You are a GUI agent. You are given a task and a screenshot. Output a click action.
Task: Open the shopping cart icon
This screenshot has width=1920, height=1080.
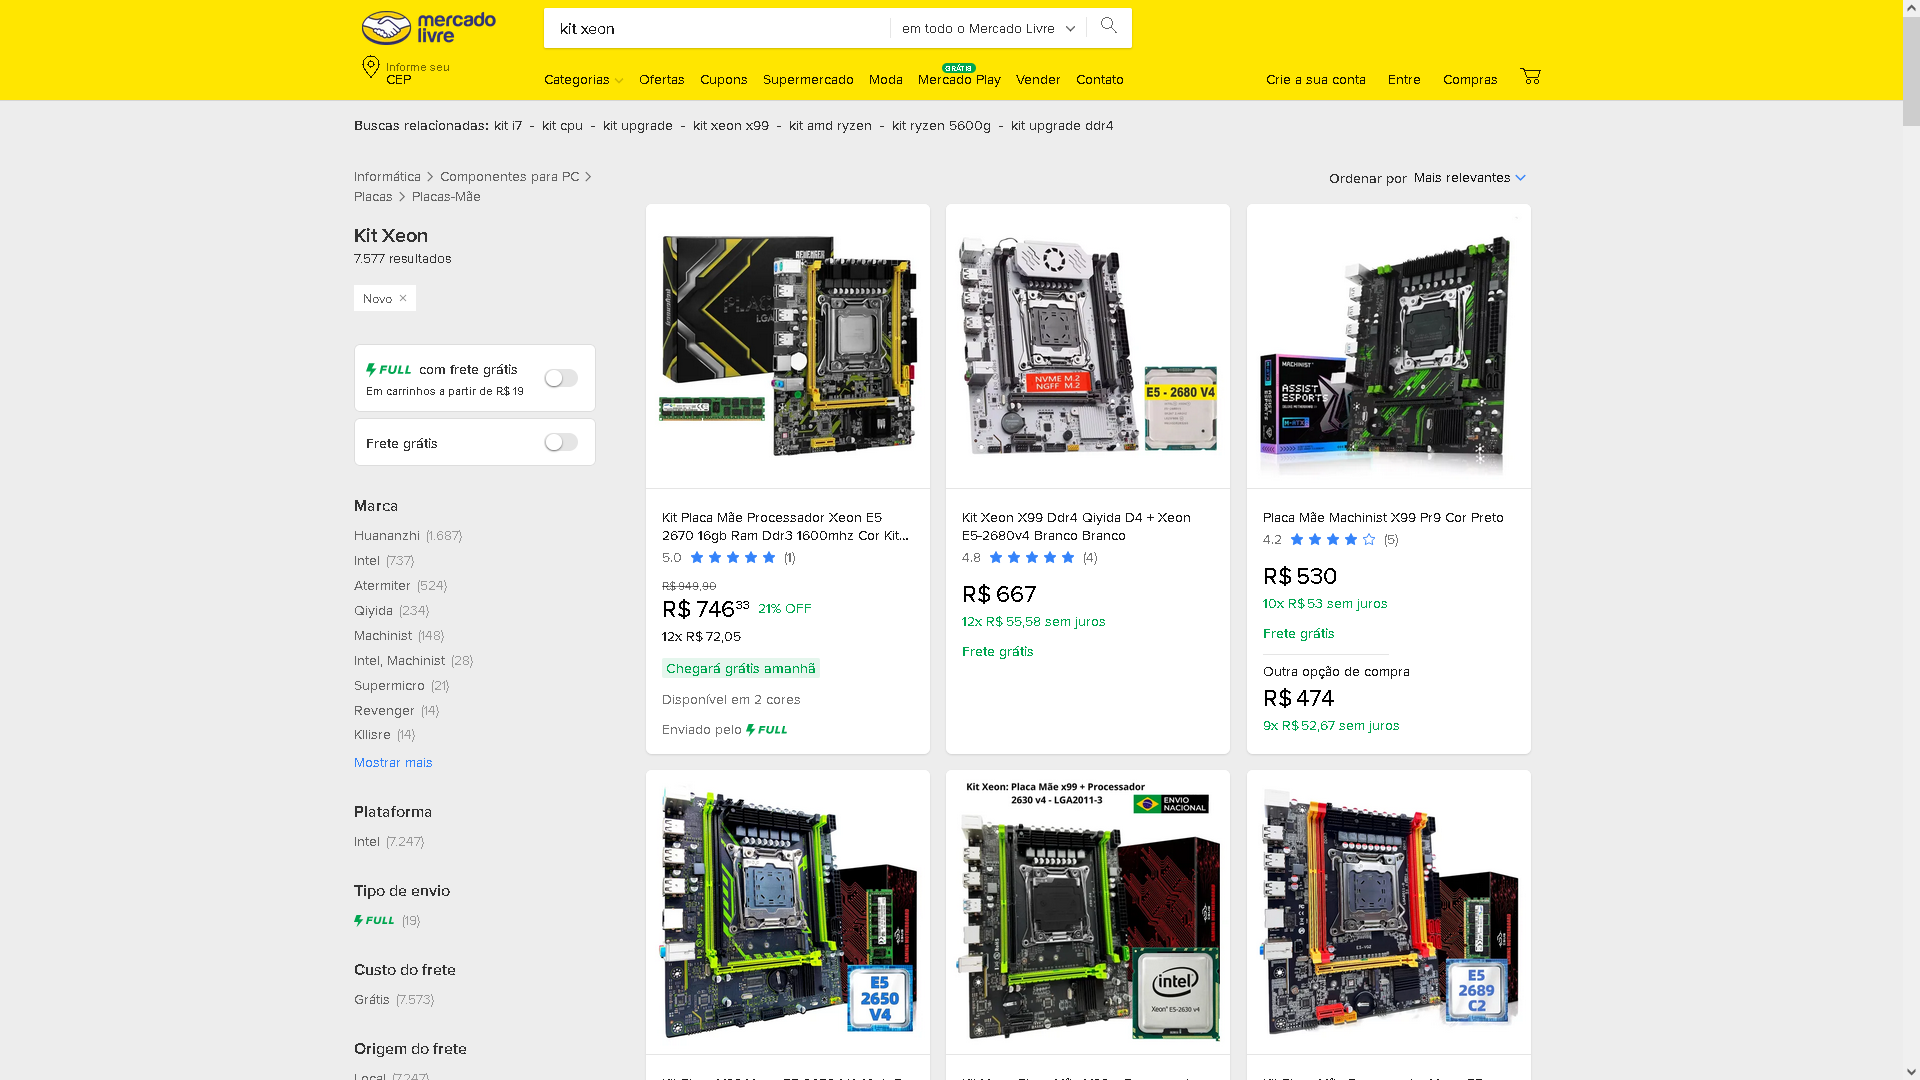point(1530,77)
